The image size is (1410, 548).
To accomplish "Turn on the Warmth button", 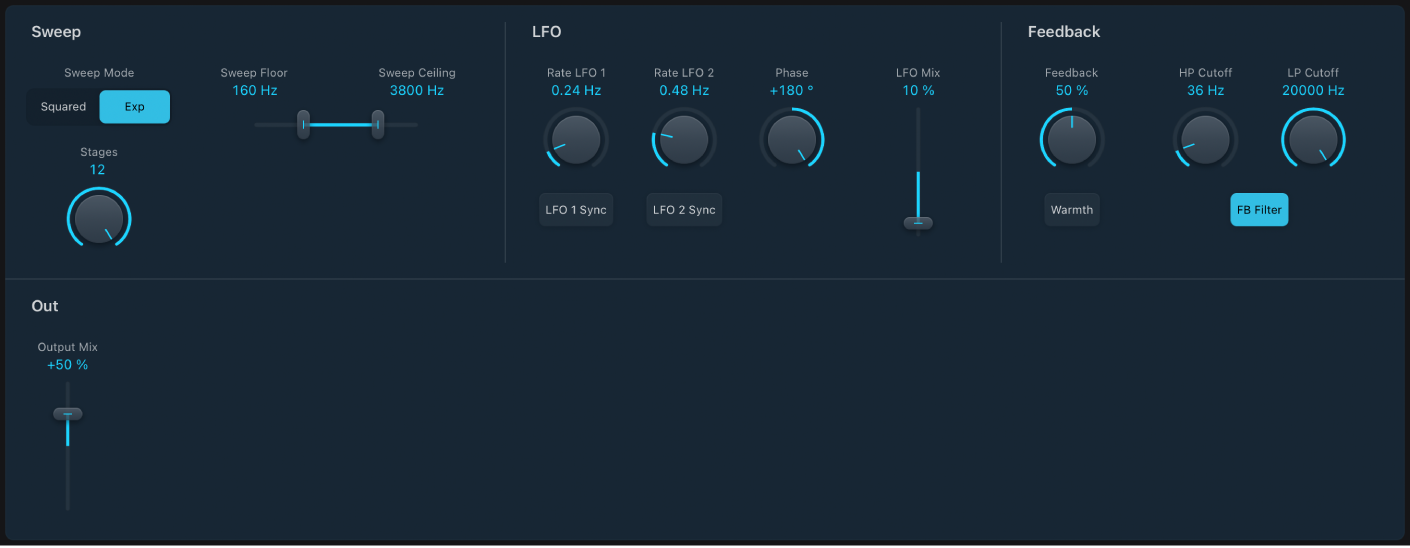I will [x=1071, y=210].
